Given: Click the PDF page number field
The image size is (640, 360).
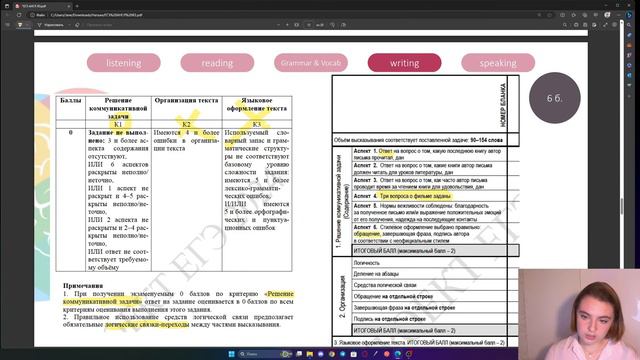Looking at the screenshot, I should [x=309, y=25].
